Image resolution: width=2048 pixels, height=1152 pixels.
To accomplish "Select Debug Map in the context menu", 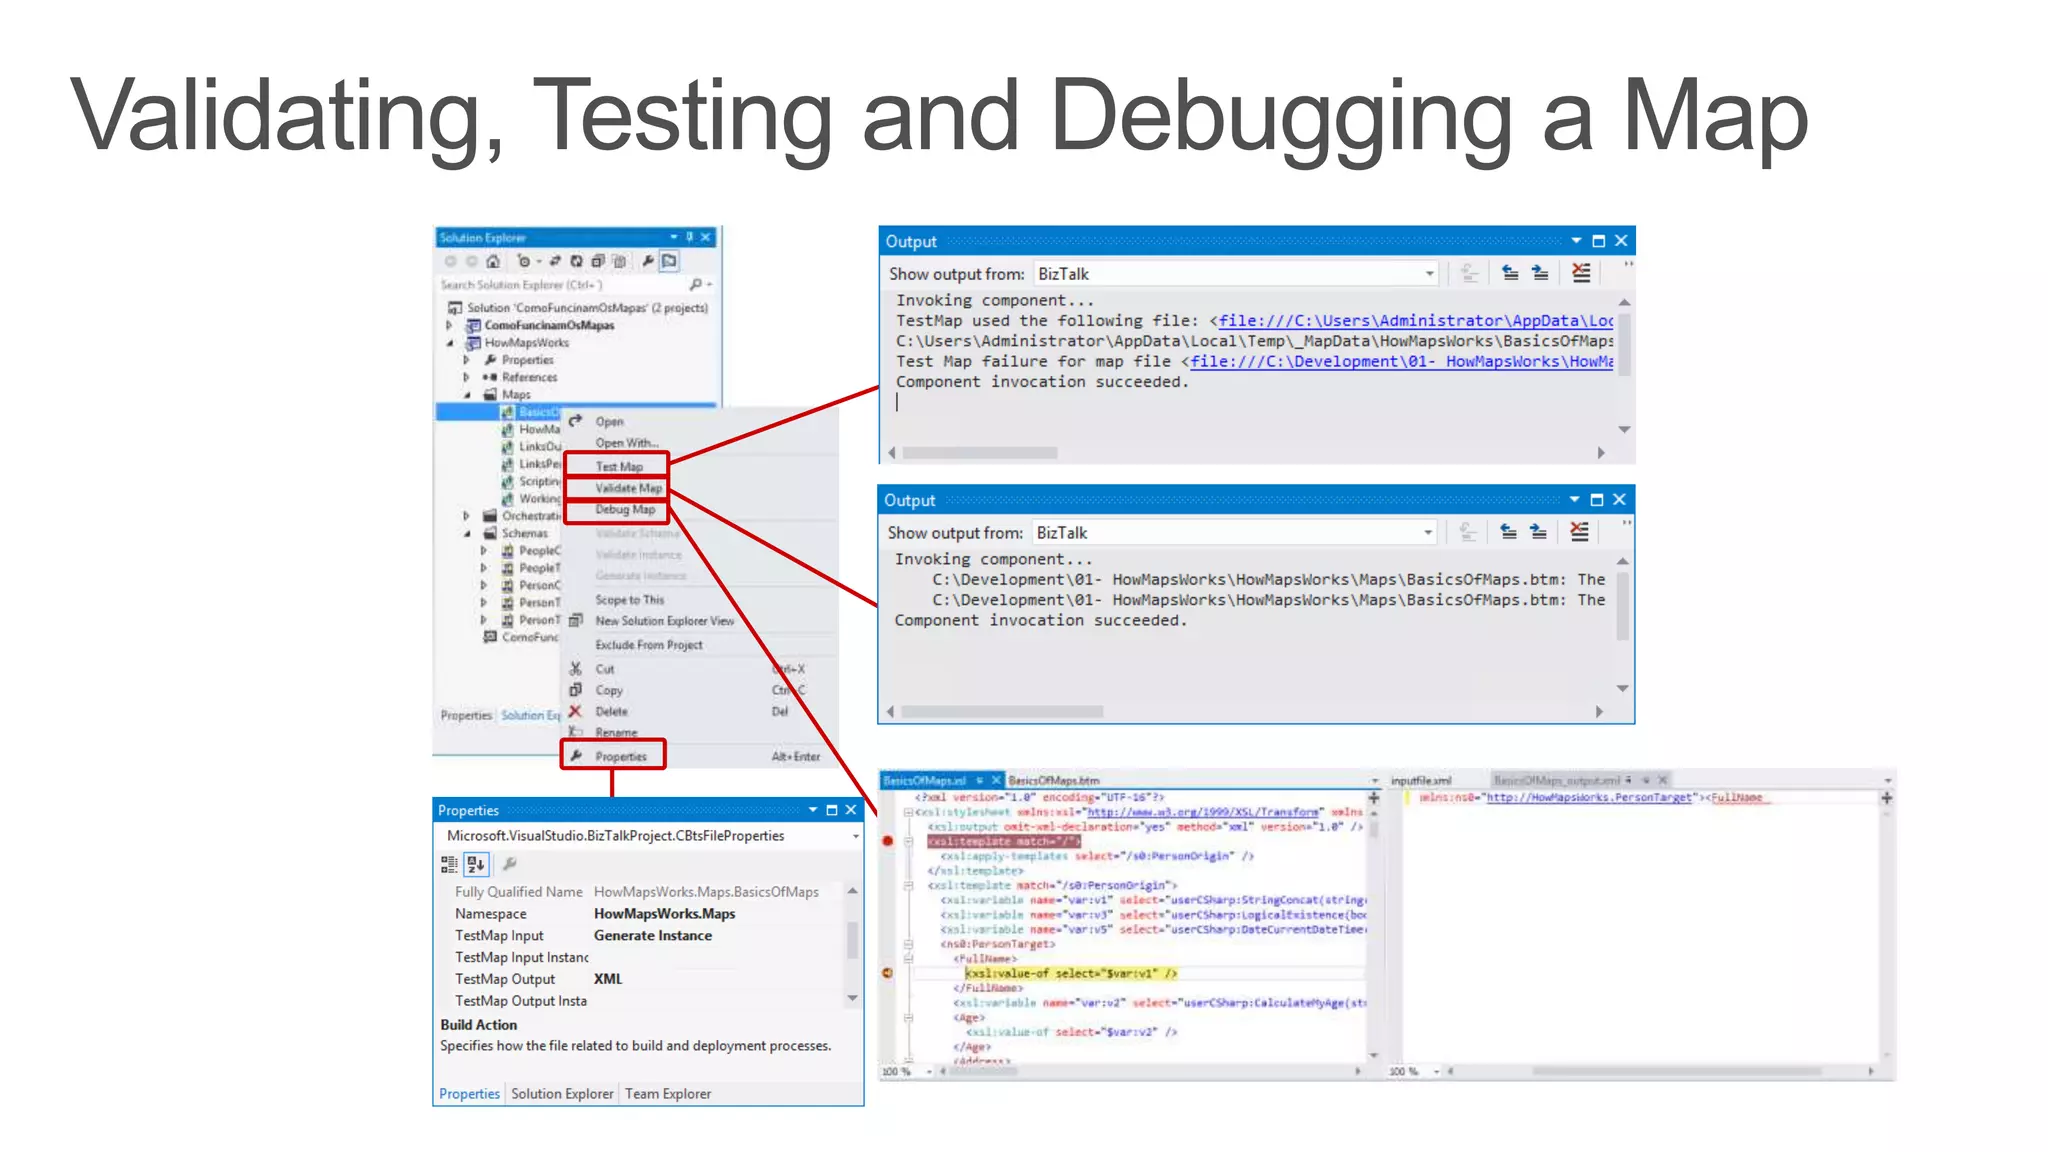I will tap(625, 510).
